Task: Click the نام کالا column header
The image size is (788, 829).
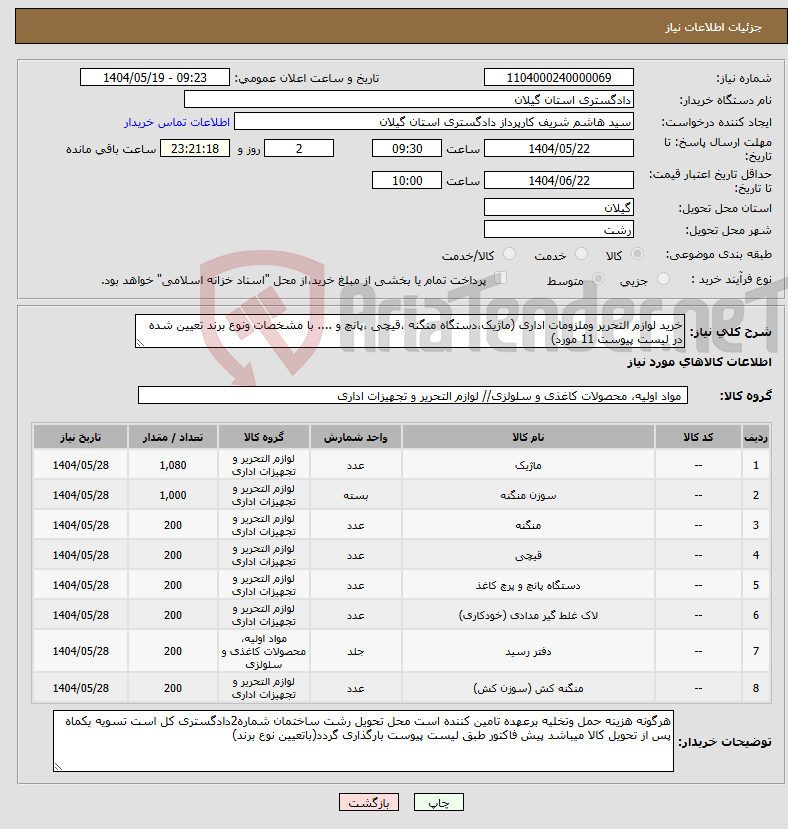Action: pos(528,437)
